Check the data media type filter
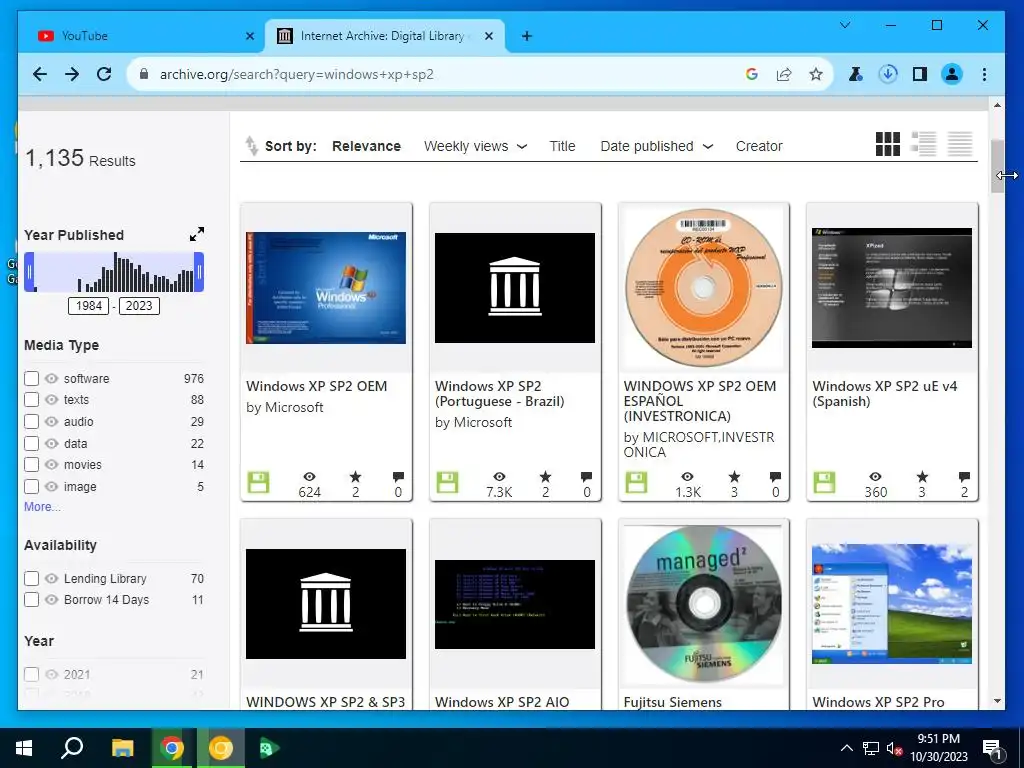 (31, 443)
